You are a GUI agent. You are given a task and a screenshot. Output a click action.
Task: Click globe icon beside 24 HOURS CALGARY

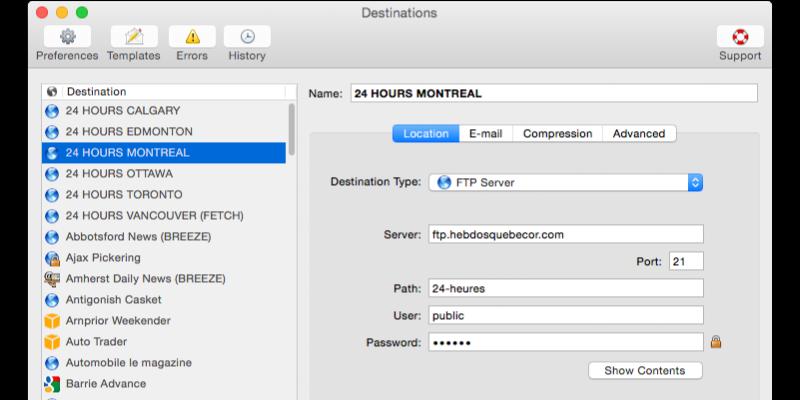click(x=52, y=111)
